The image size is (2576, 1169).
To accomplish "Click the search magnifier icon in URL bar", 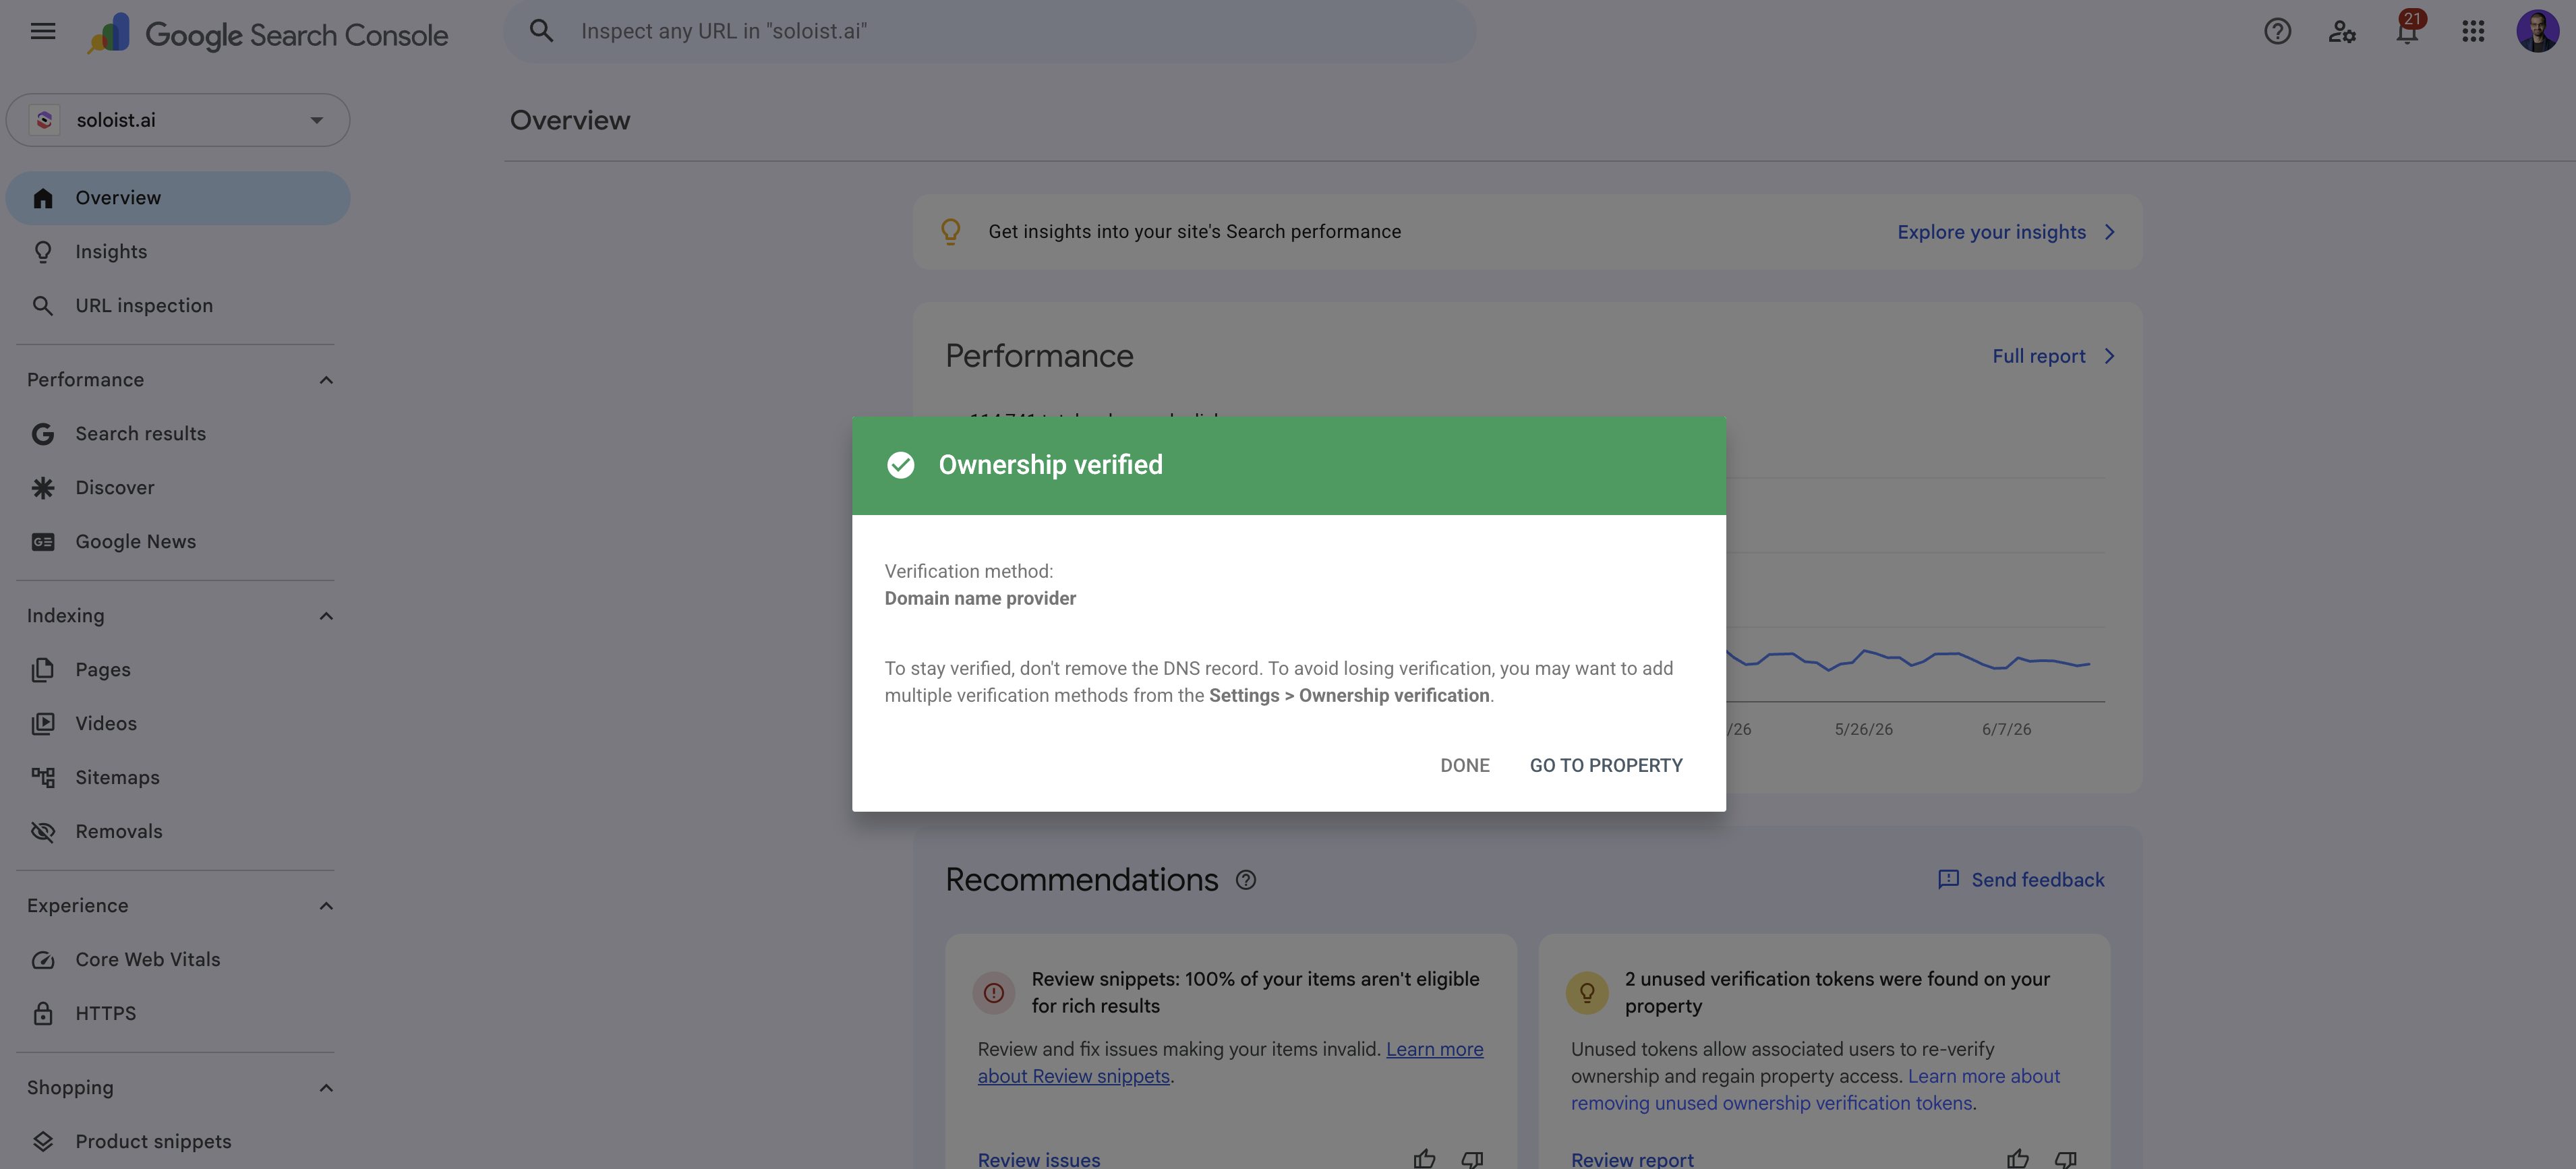I will tap(541, 31).
